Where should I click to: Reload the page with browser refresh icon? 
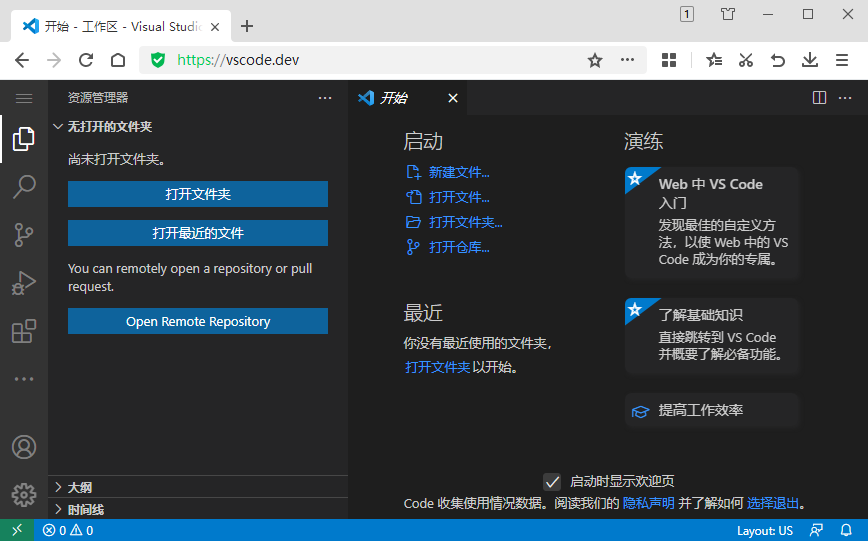(86, 60)
